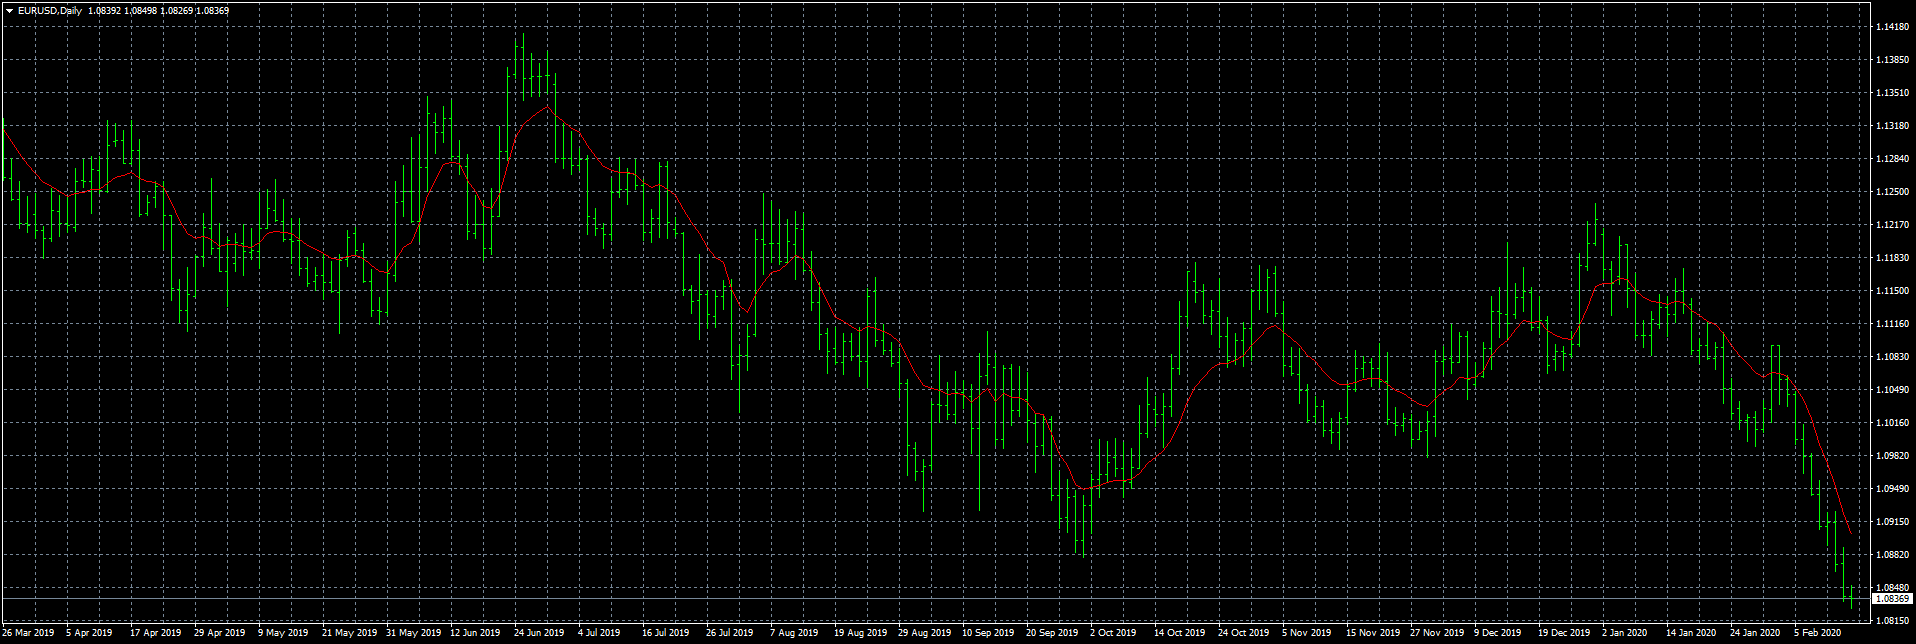Click the 24 Jan 2020 date label
This screenshot has height=644, width=1916.
click(x=1755, y=633)
